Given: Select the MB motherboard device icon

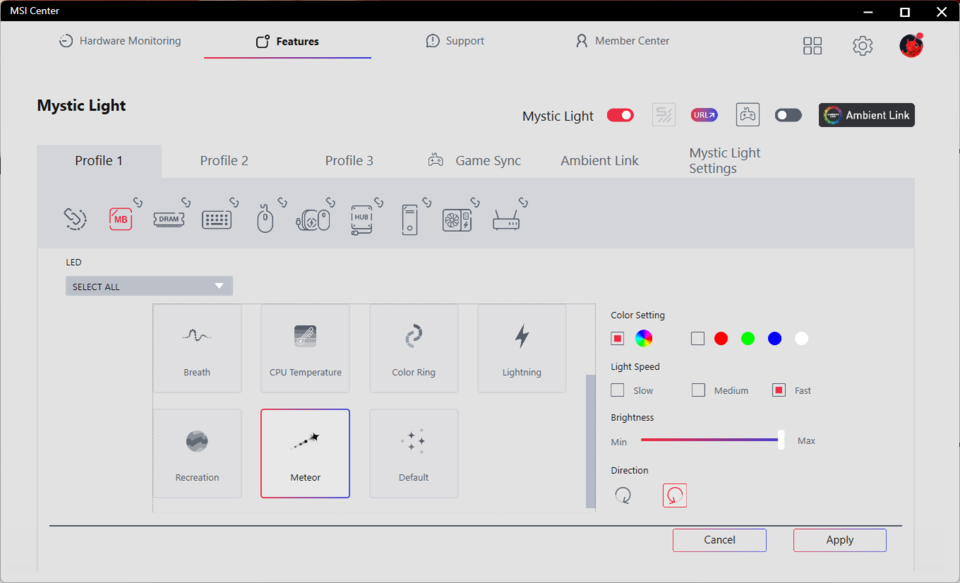Looking at the screenshot, I should click(121, 219).
